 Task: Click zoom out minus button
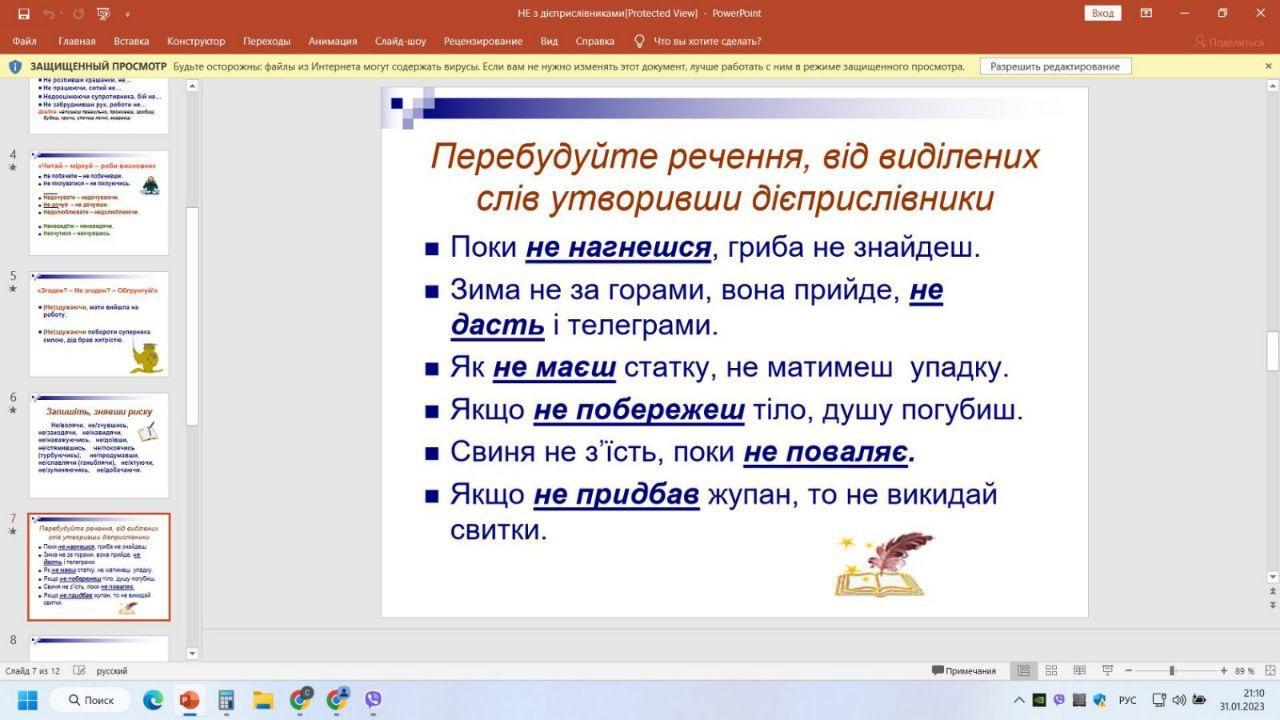tap(1129, 671)
